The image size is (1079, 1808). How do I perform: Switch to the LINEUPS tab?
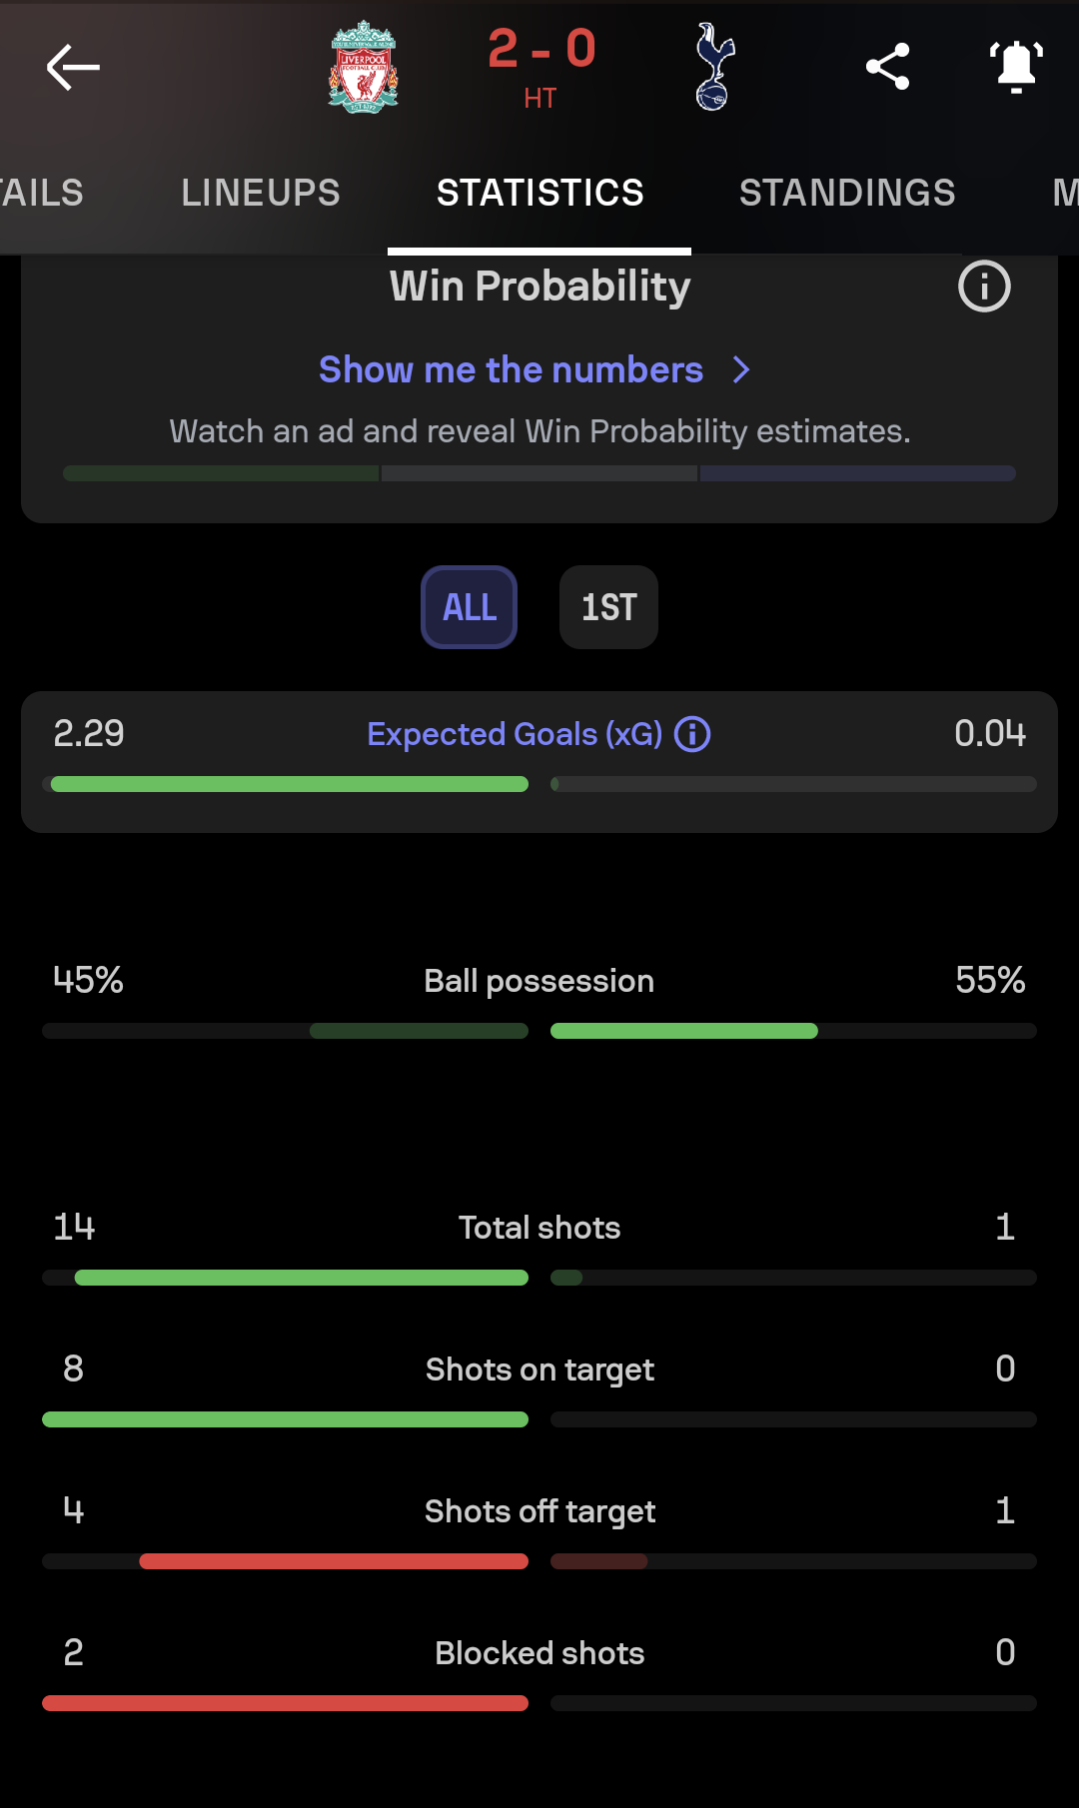261,193
